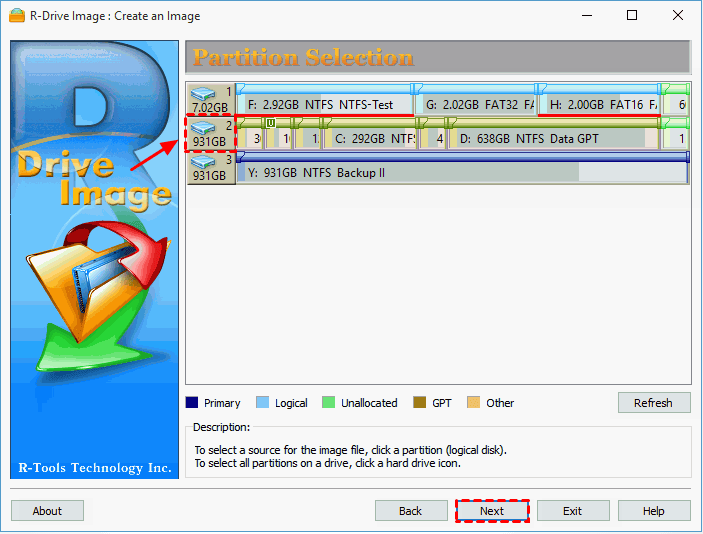Image resolution: width=703 pixels, height=534 pixels.
Task: Click the R-Drive Image title bar icon
Action: pos(17,16)
